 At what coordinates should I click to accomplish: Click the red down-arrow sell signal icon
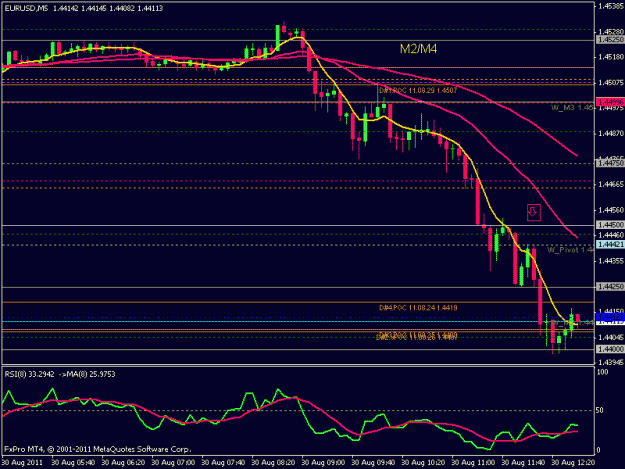(534, 212)
